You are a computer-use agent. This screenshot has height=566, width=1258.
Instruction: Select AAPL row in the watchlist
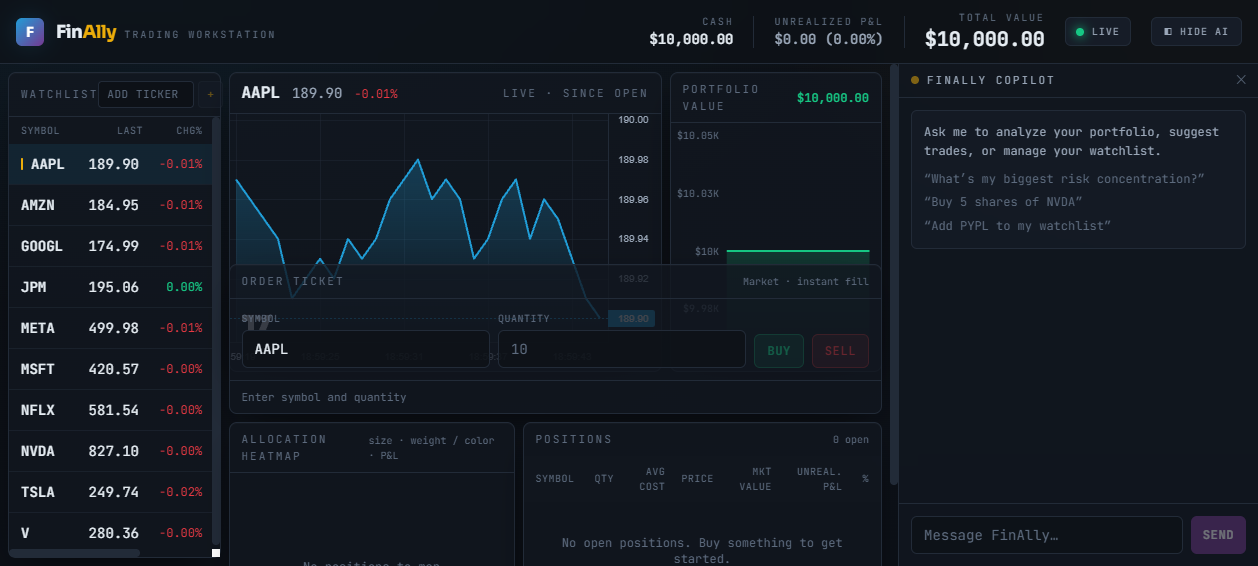pos(110,164)
